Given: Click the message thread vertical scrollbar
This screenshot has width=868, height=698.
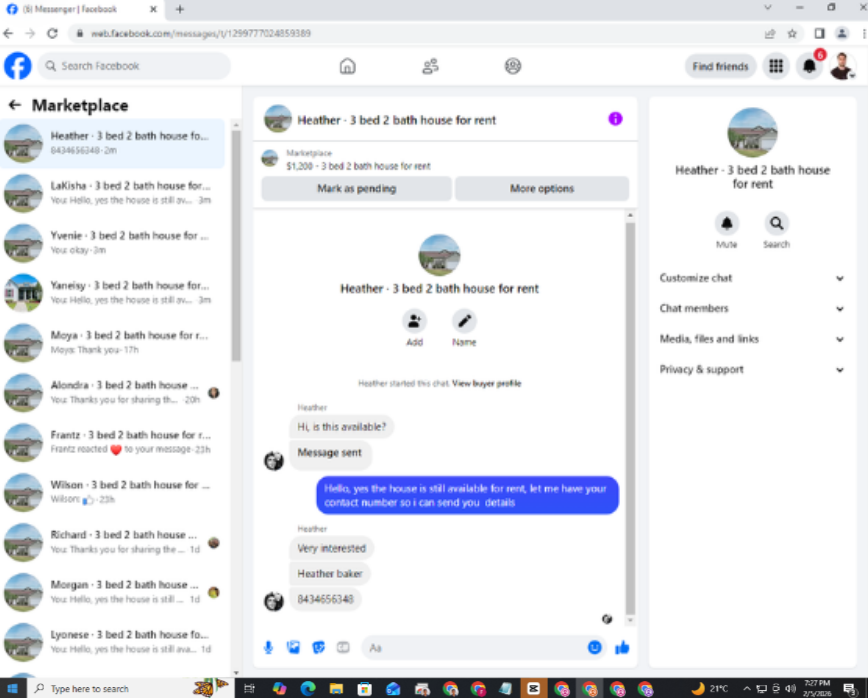Looking at the screenshot, I should tap(629, 418).
